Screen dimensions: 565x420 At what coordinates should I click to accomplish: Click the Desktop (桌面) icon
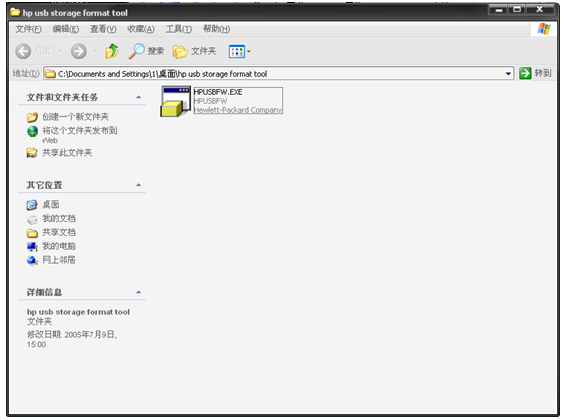(x=32, y=205)
